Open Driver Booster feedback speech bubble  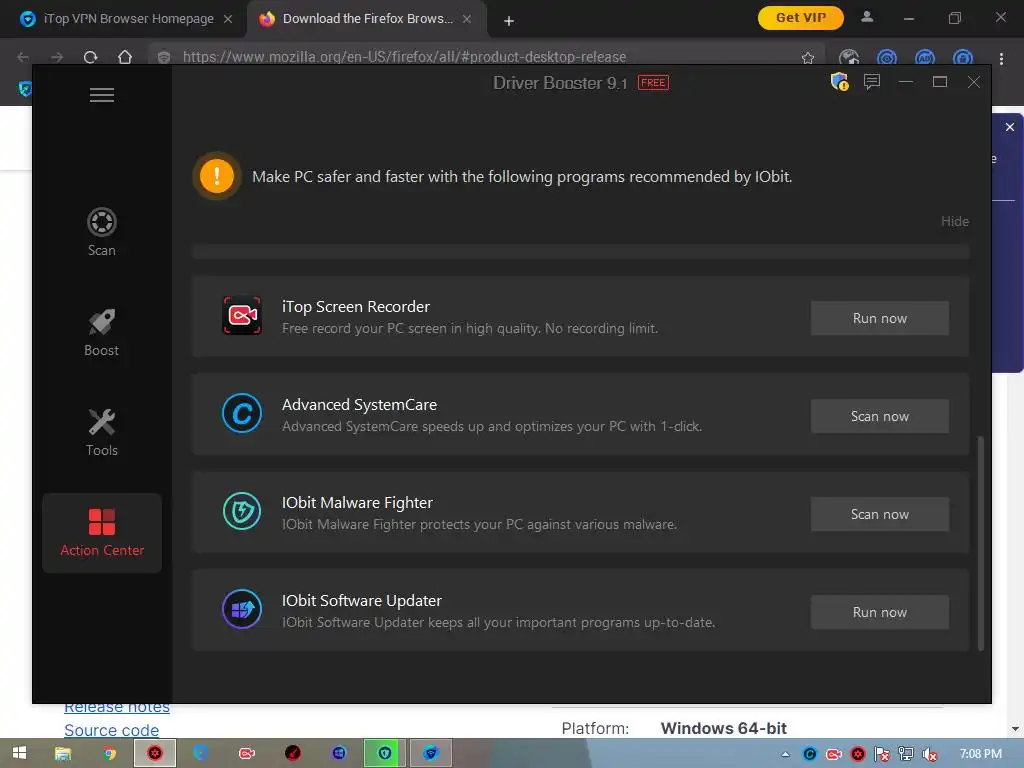[872, 82]
